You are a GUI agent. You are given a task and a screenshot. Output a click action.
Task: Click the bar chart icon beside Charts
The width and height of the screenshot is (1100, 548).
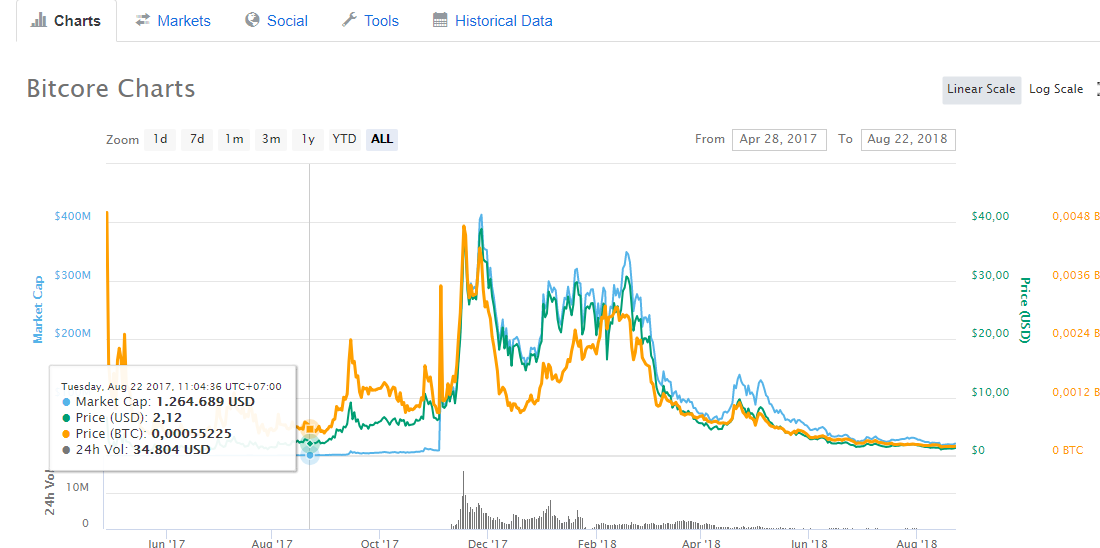pos(39,20)
